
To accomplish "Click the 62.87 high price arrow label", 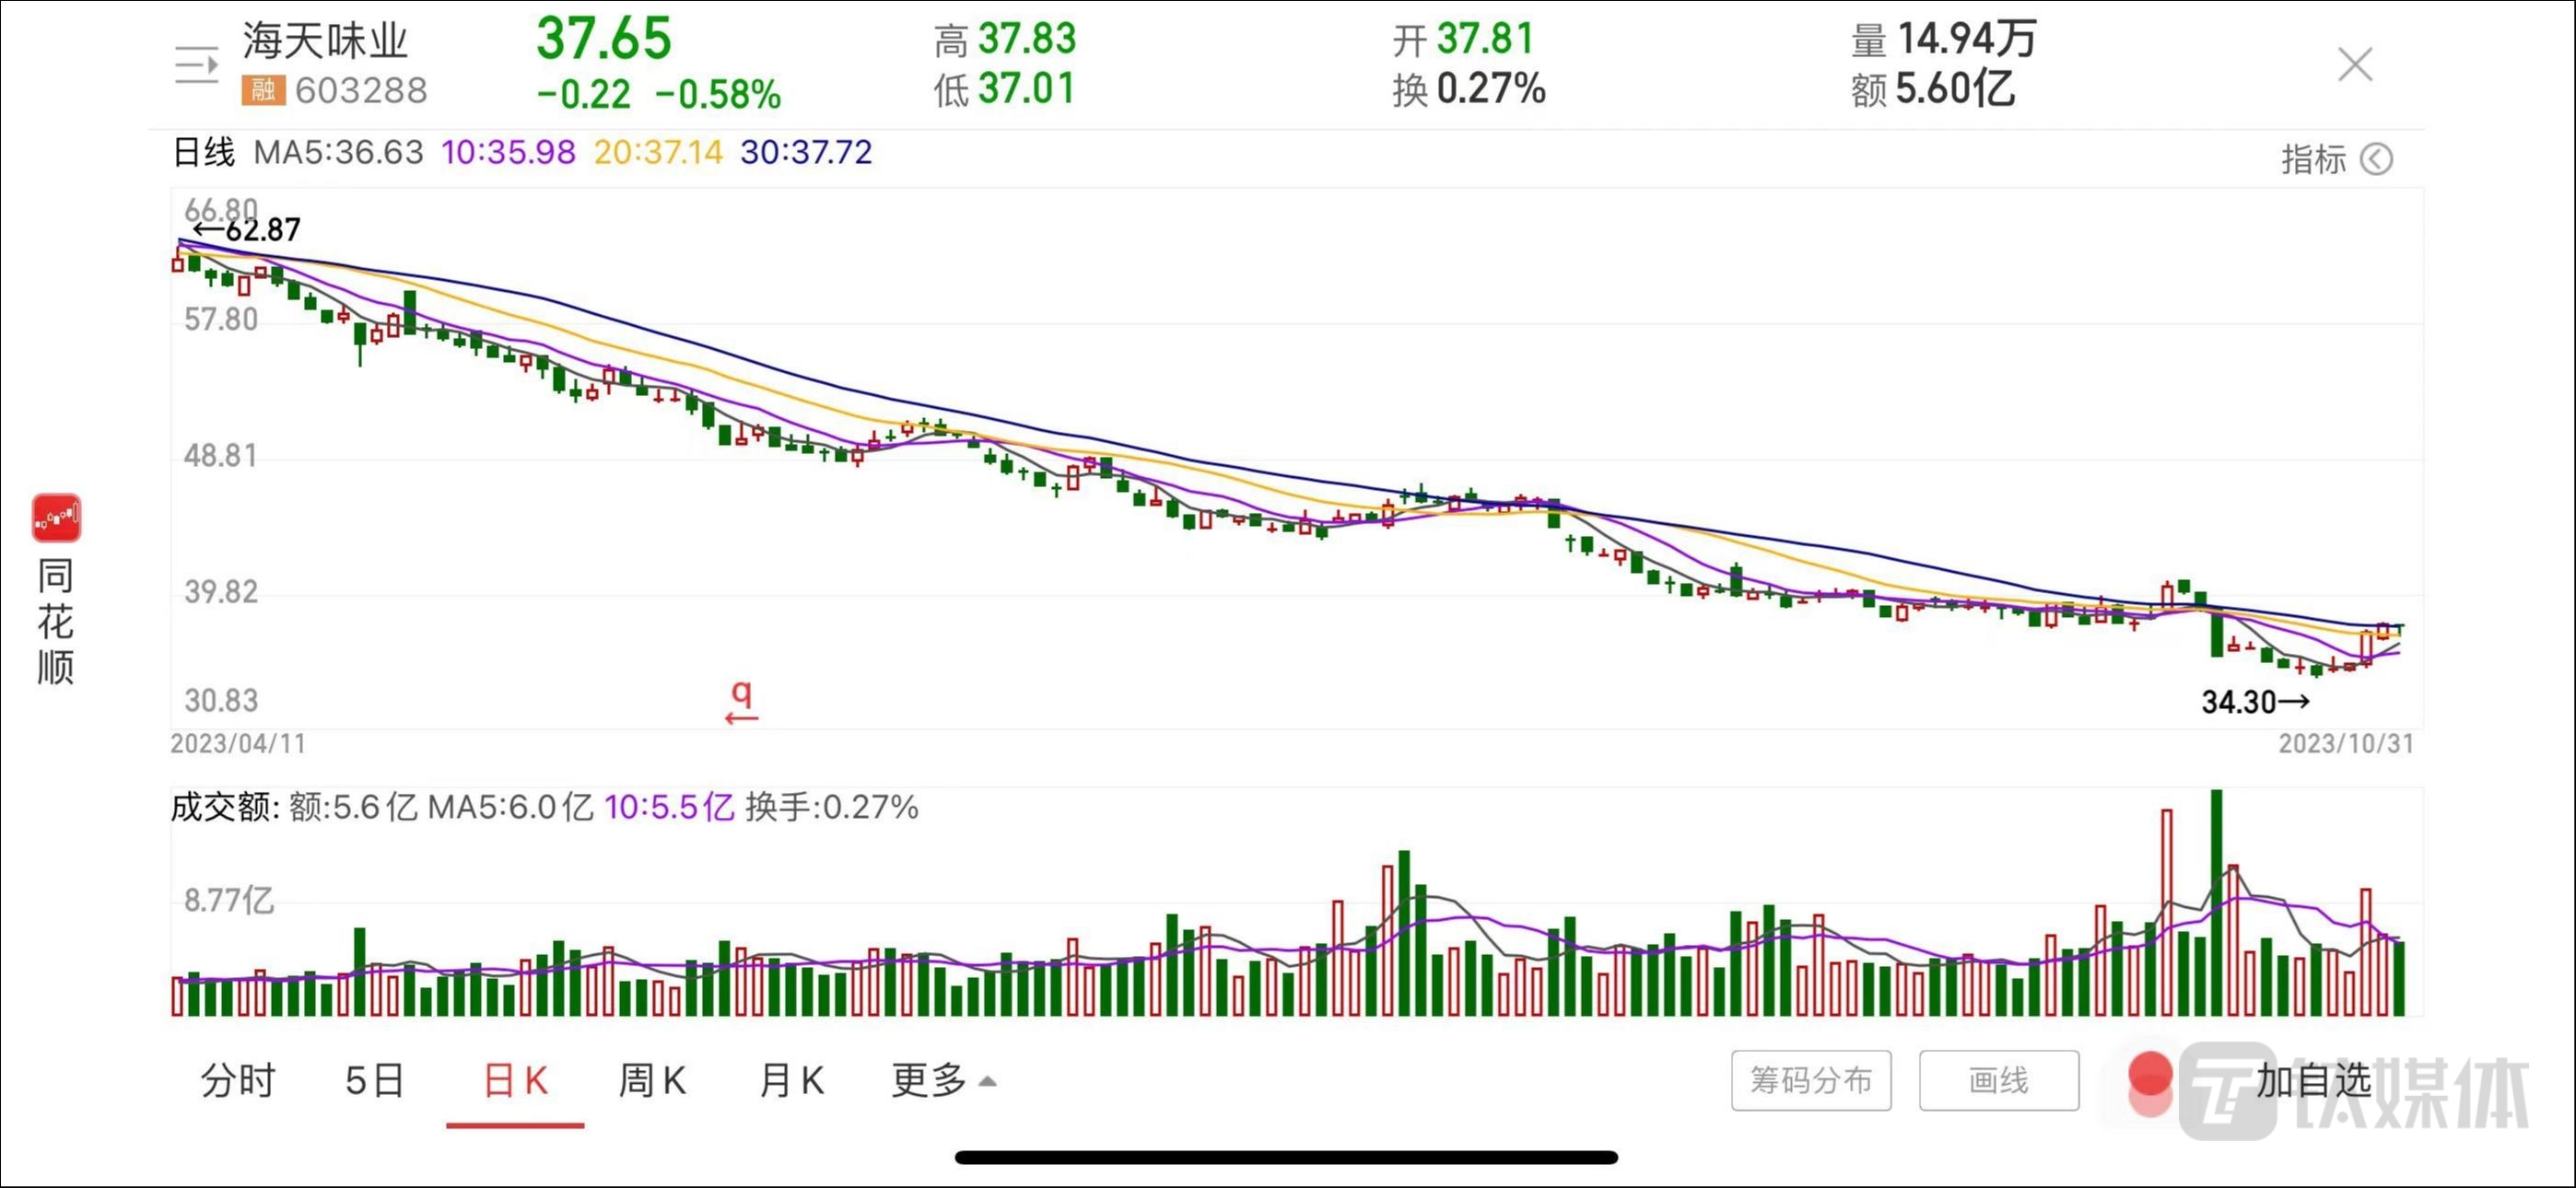I will (246, 230).
